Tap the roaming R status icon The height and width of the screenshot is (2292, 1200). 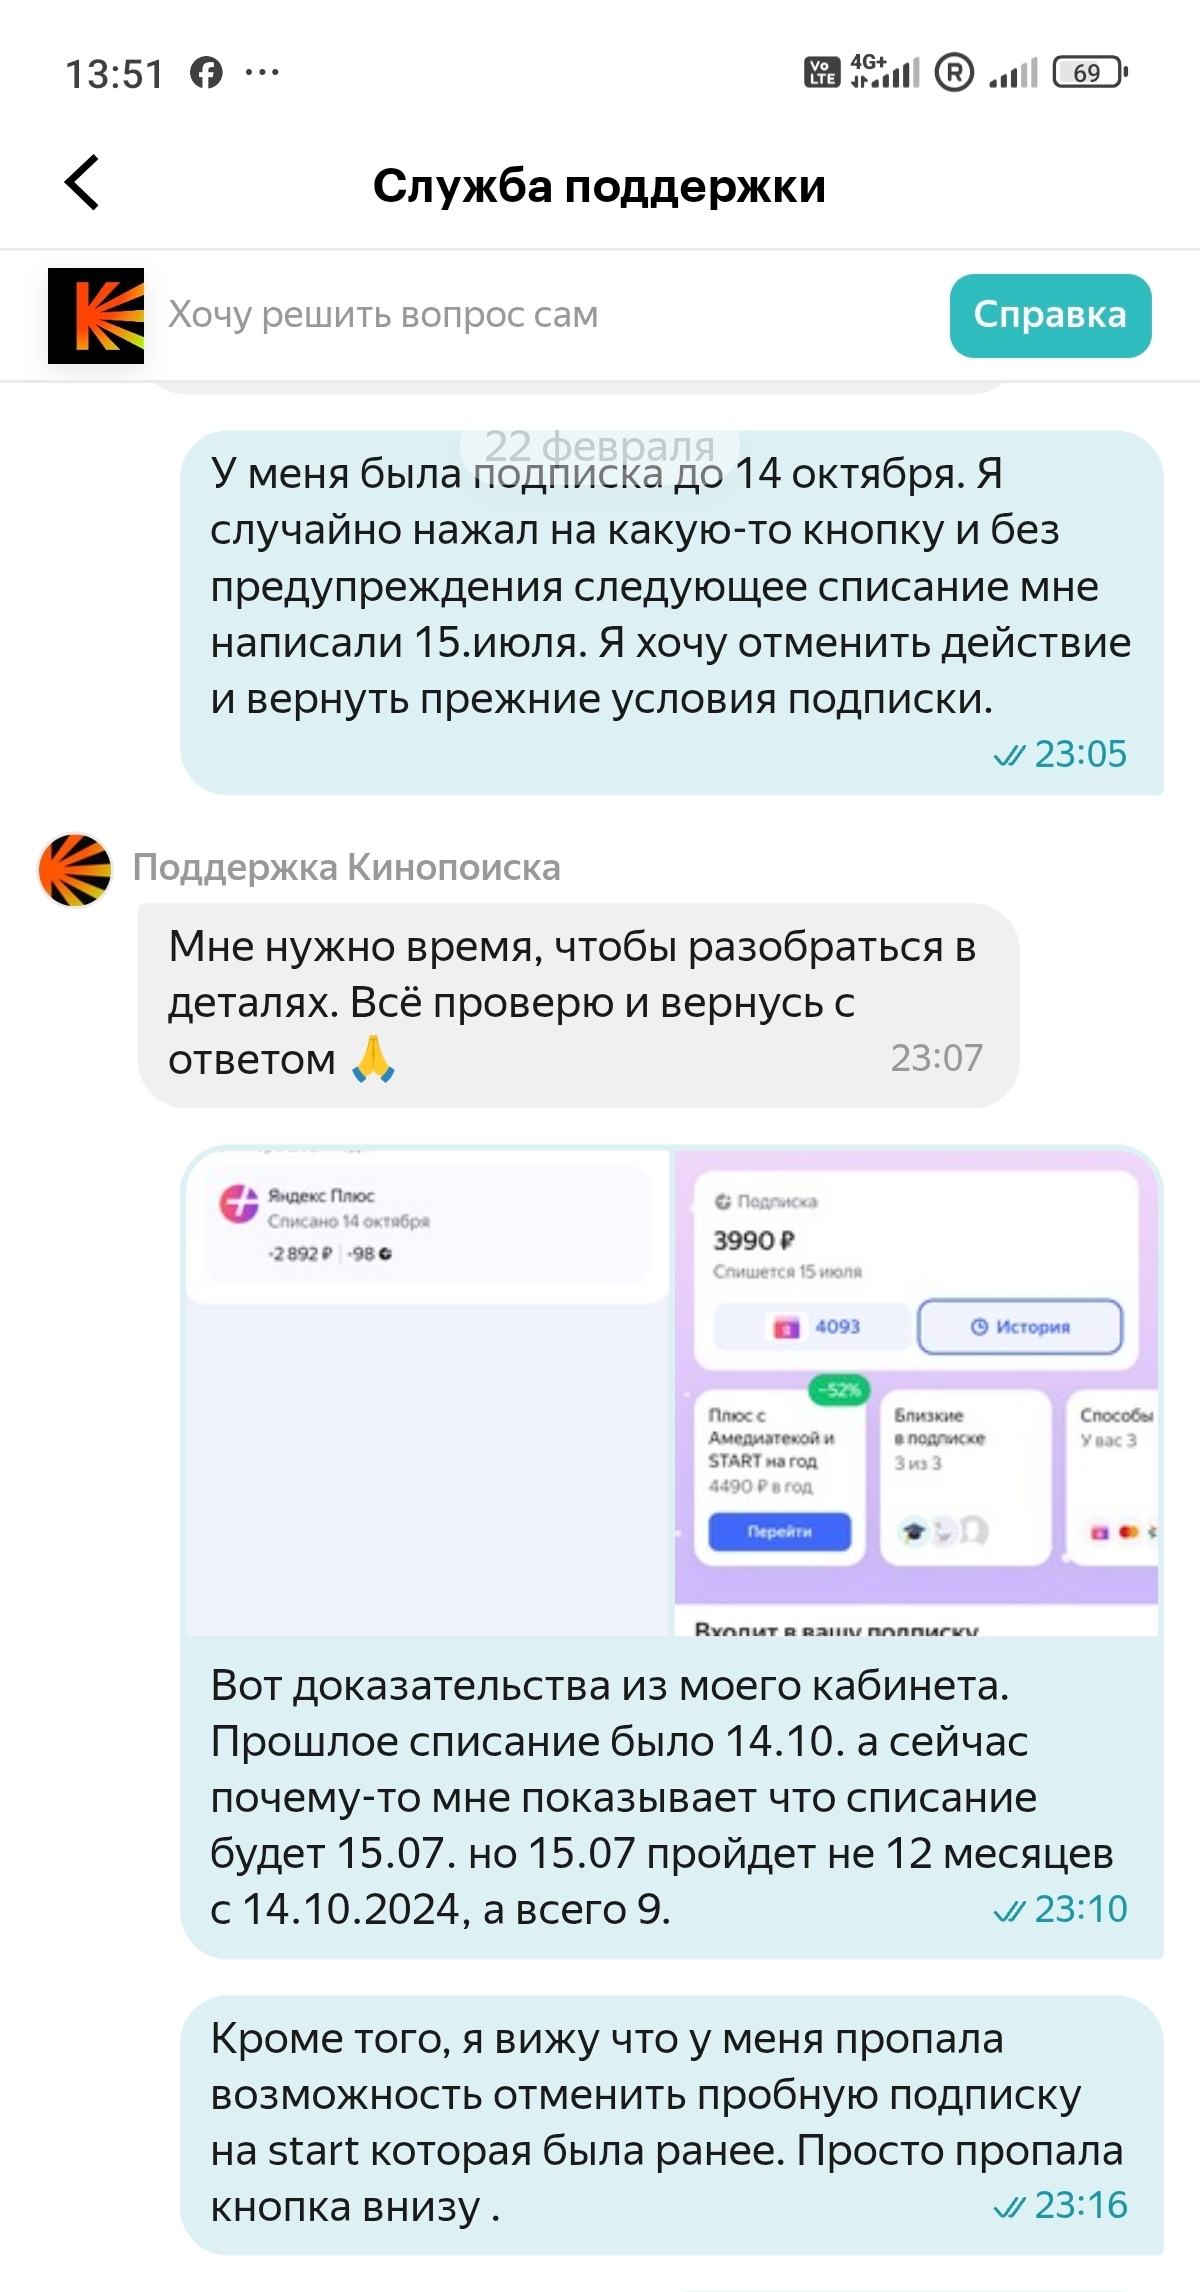(954, 73)
